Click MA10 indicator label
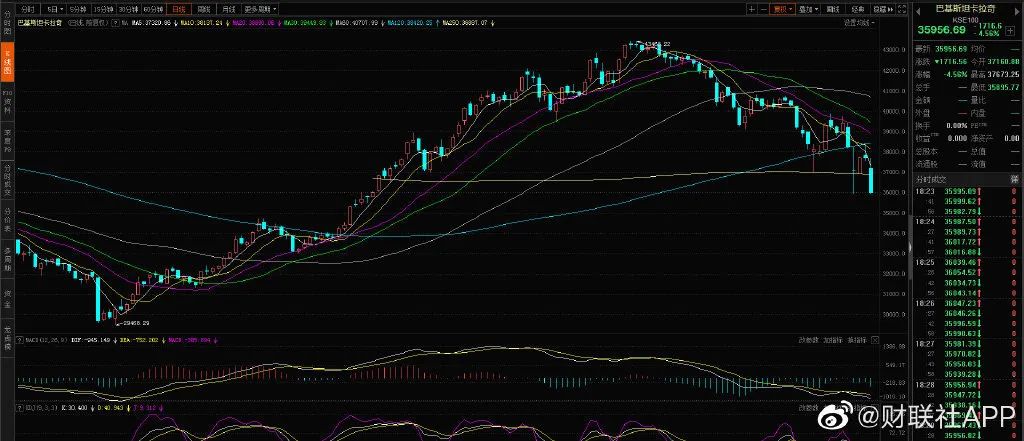The width and height of the screenshot is (1024, 441). tap(201, 22)
